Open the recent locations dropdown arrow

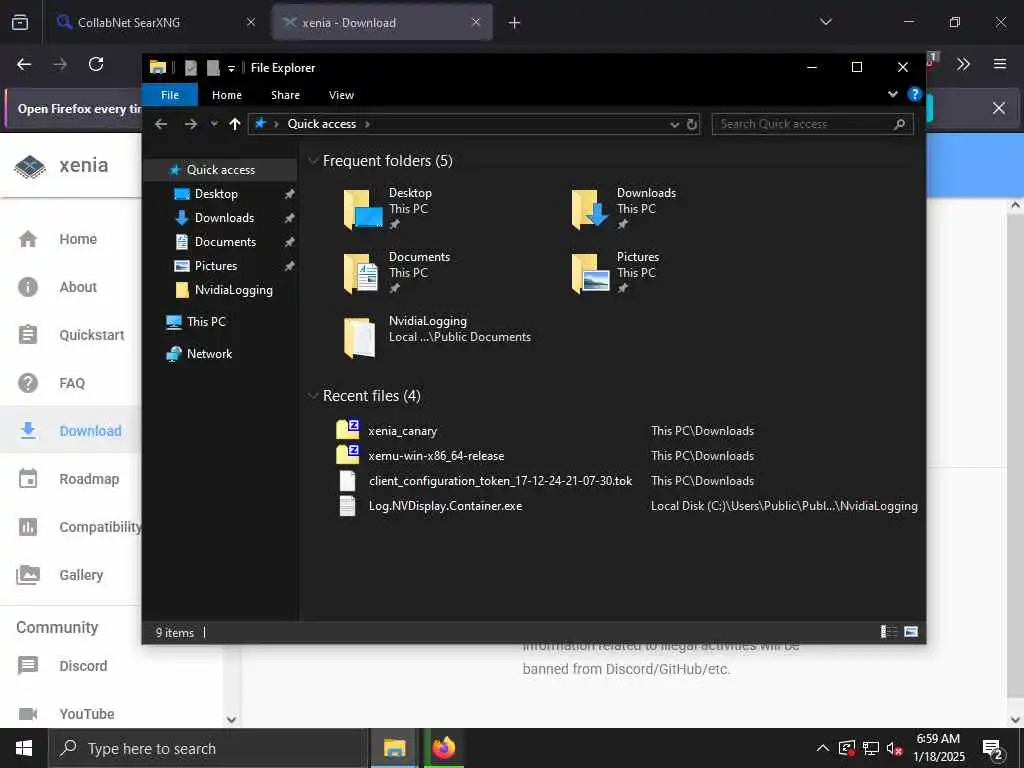[x=214, y=124]
